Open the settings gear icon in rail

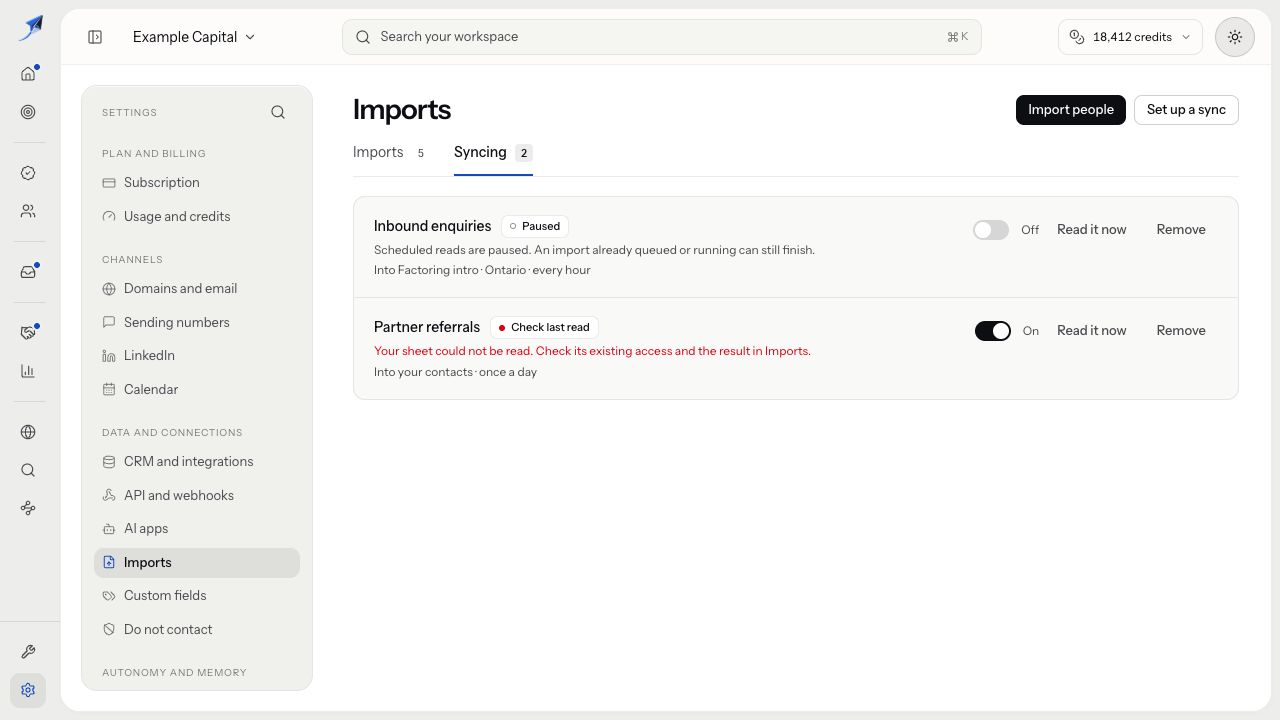tap(28, 690)
